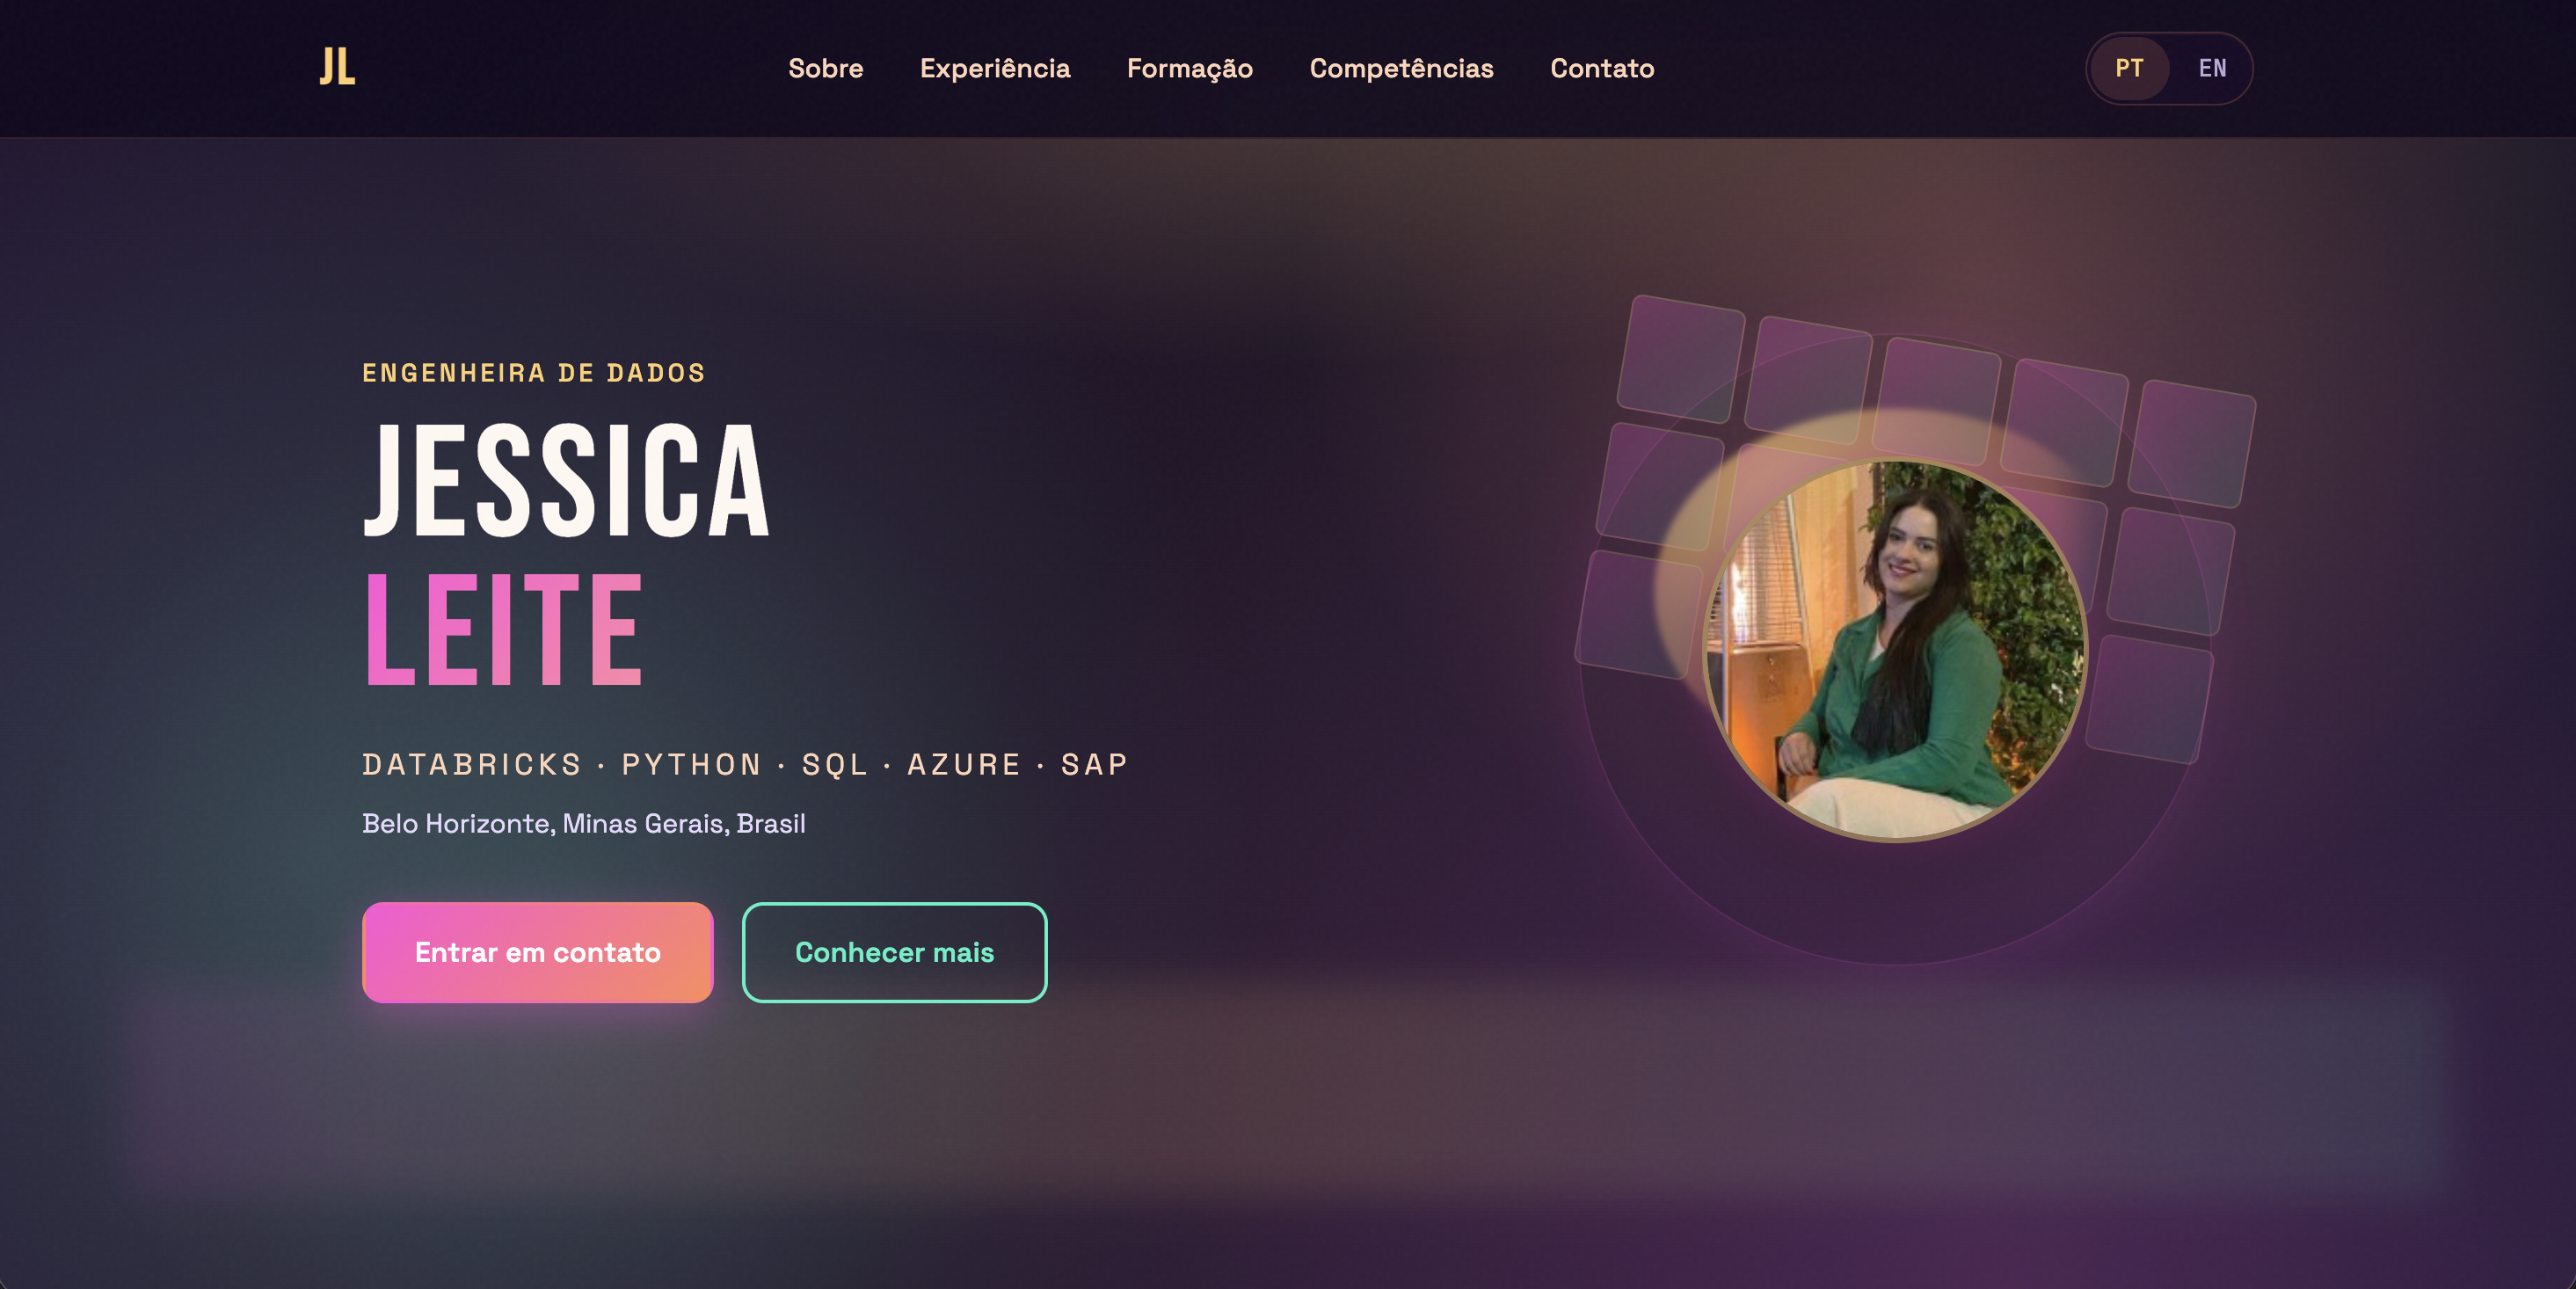
Task: Click the SQL skill text
Action: [x=835, y=764]
